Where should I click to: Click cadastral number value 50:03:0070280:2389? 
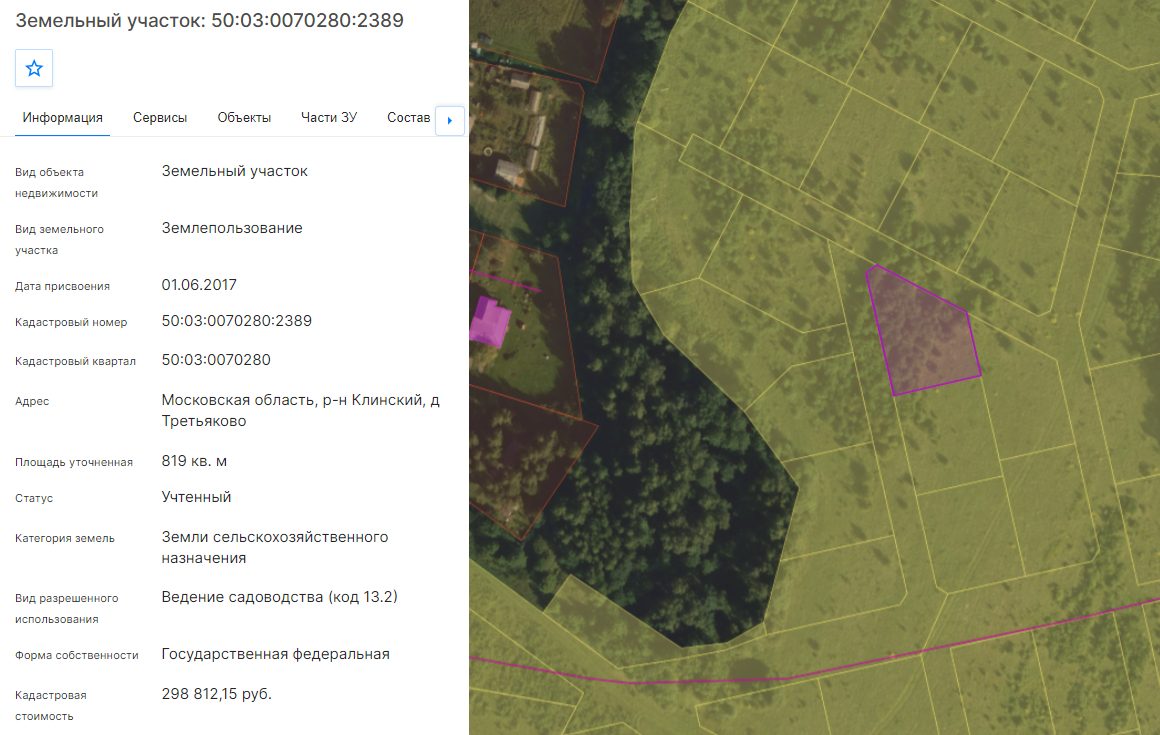237,321
